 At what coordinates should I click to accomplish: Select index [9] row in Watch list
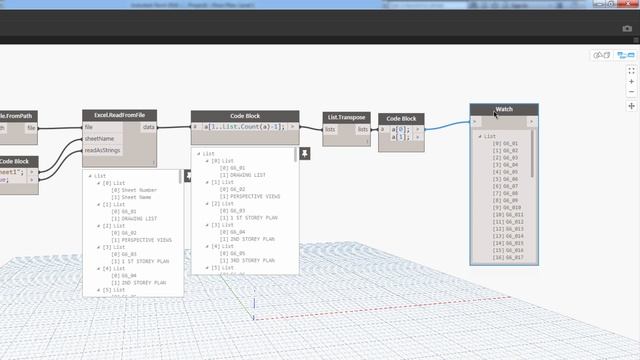click(x=507, y=208)
